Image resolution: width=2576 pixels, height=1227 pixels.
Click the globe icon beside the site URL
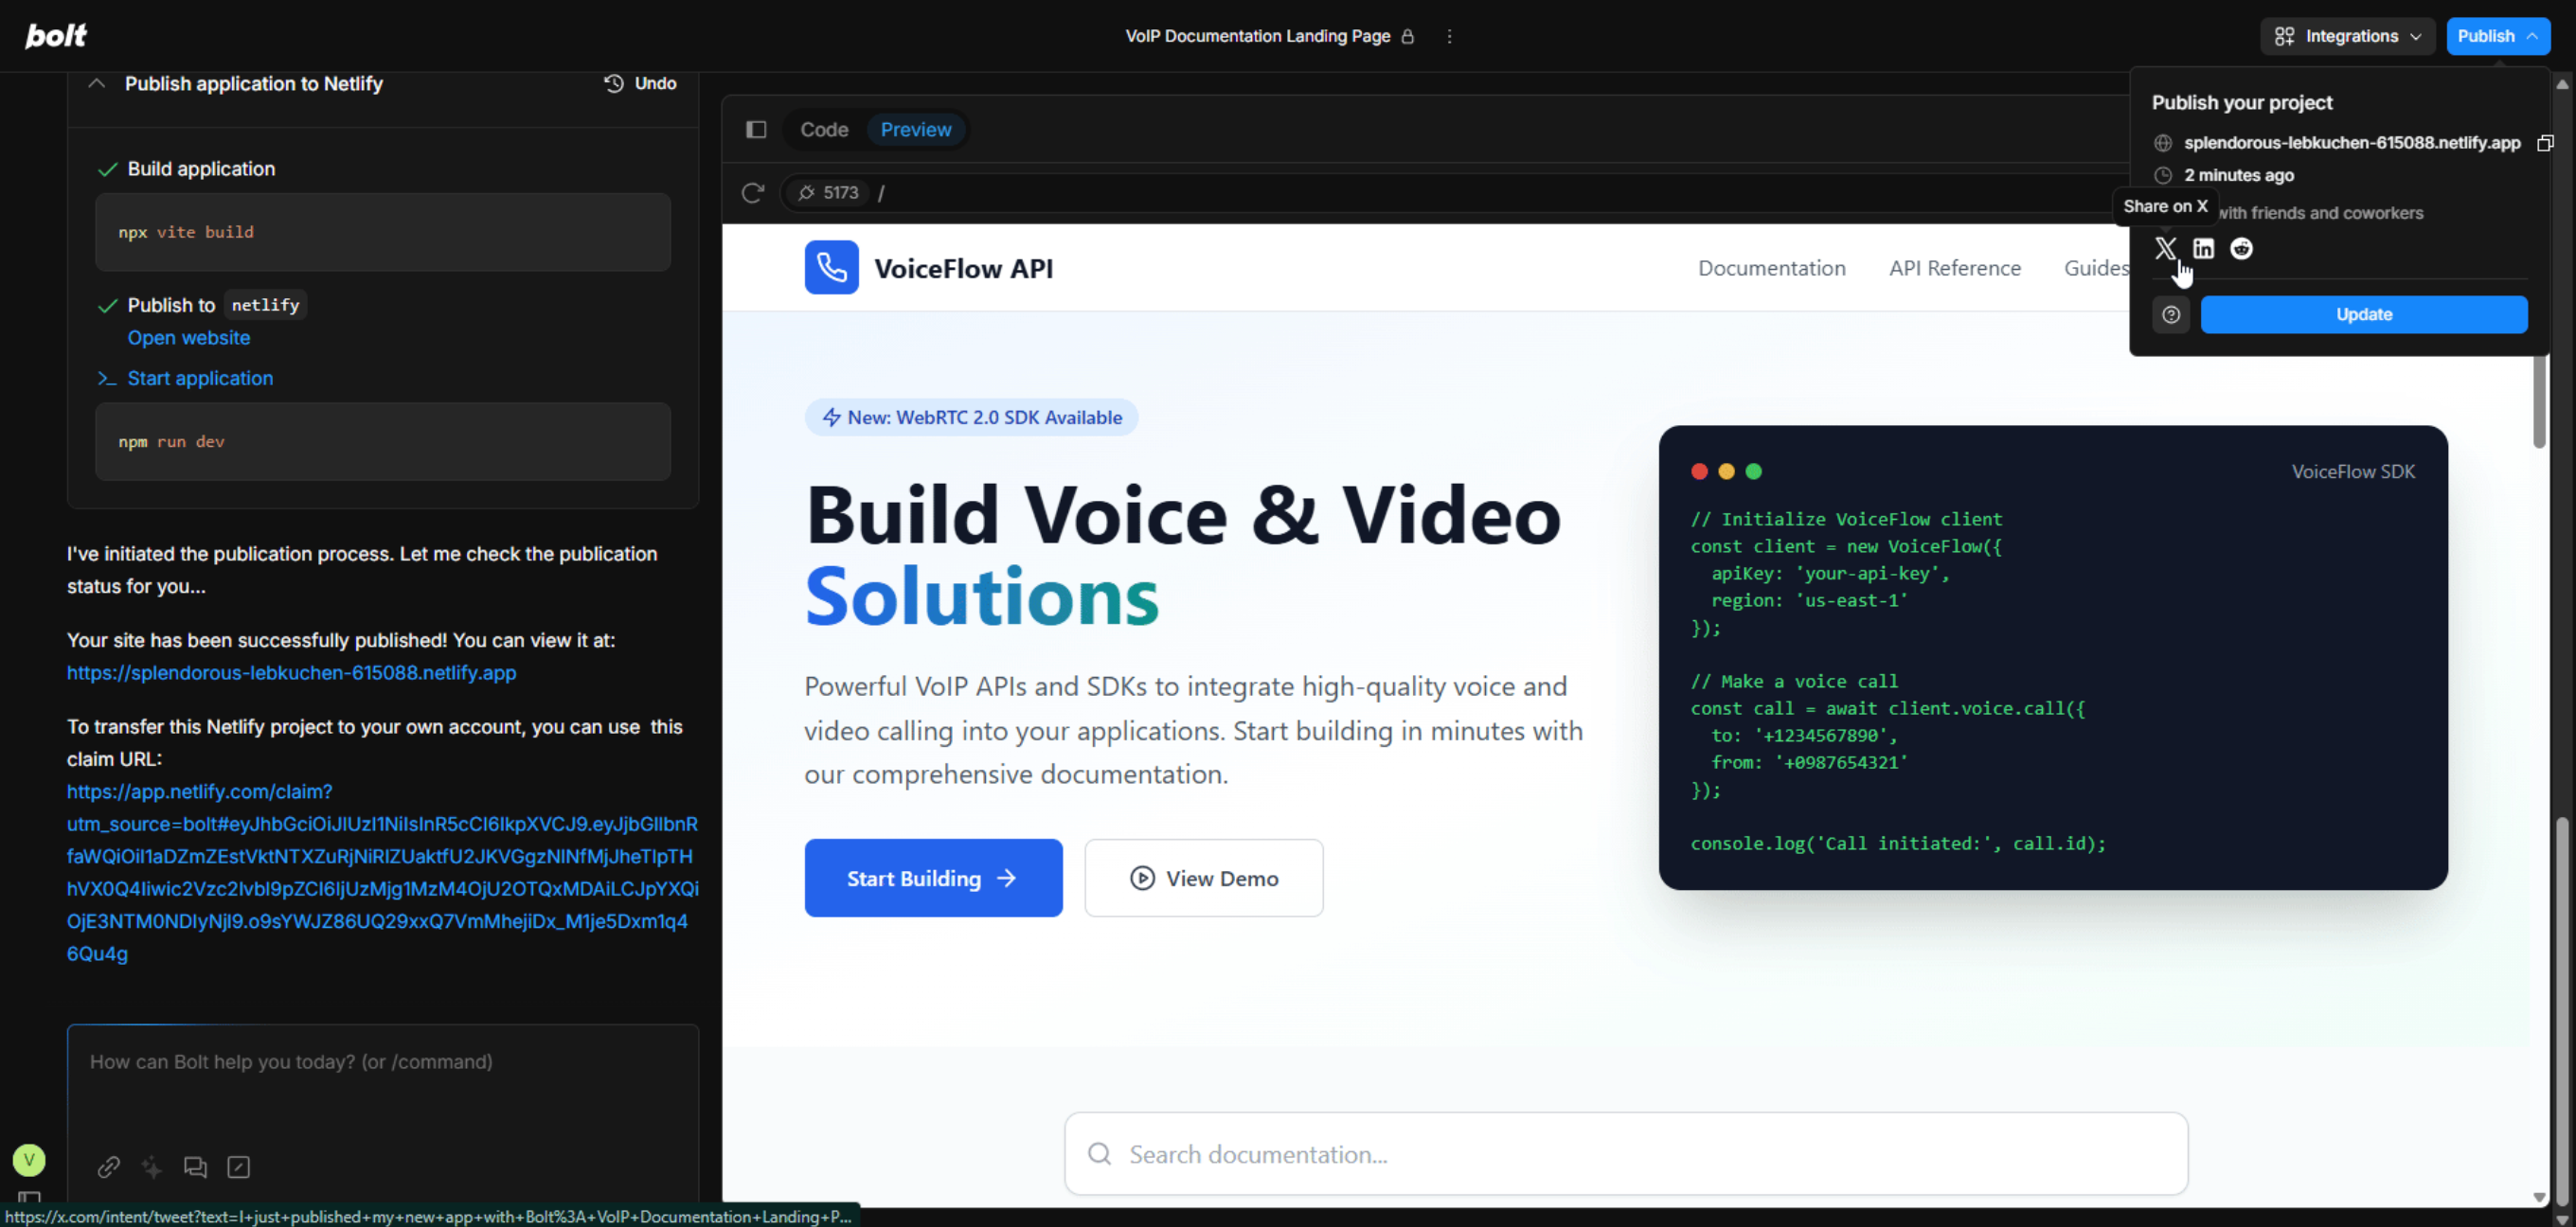pos(2163,143)
